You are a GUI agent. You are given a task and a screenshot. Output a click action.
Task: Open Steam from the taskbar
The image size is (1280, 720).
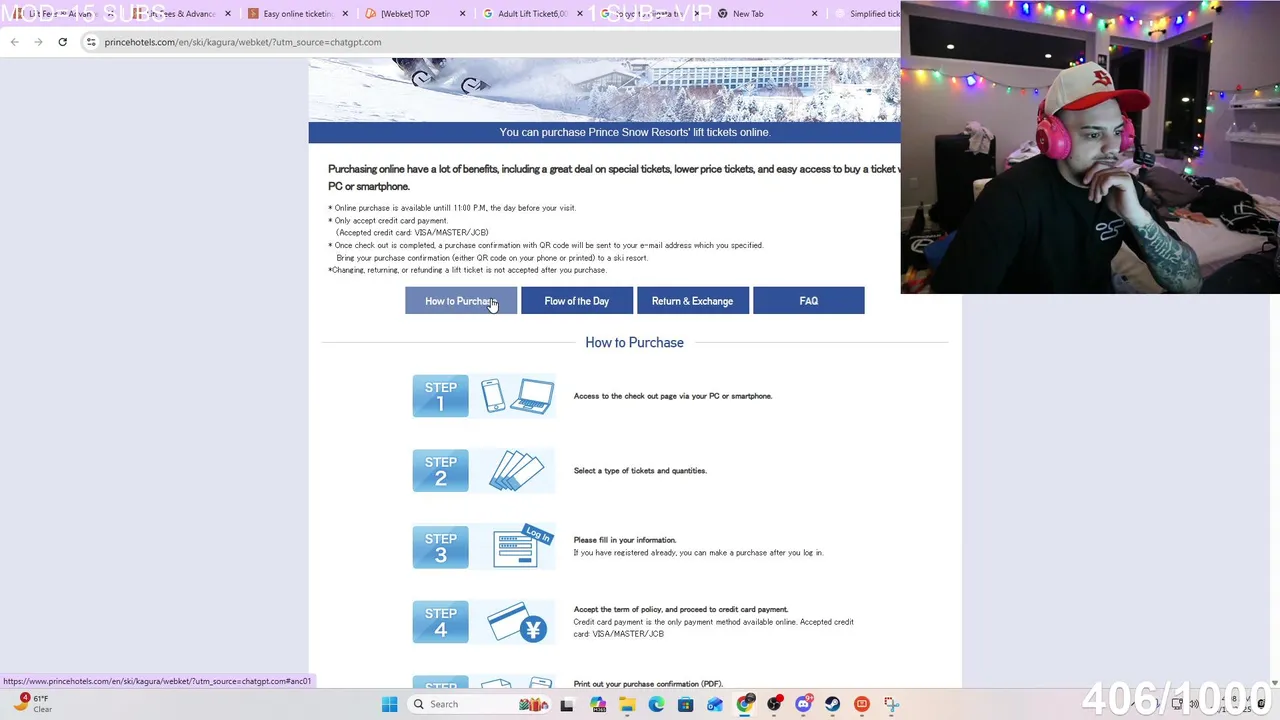click(833, 704)
